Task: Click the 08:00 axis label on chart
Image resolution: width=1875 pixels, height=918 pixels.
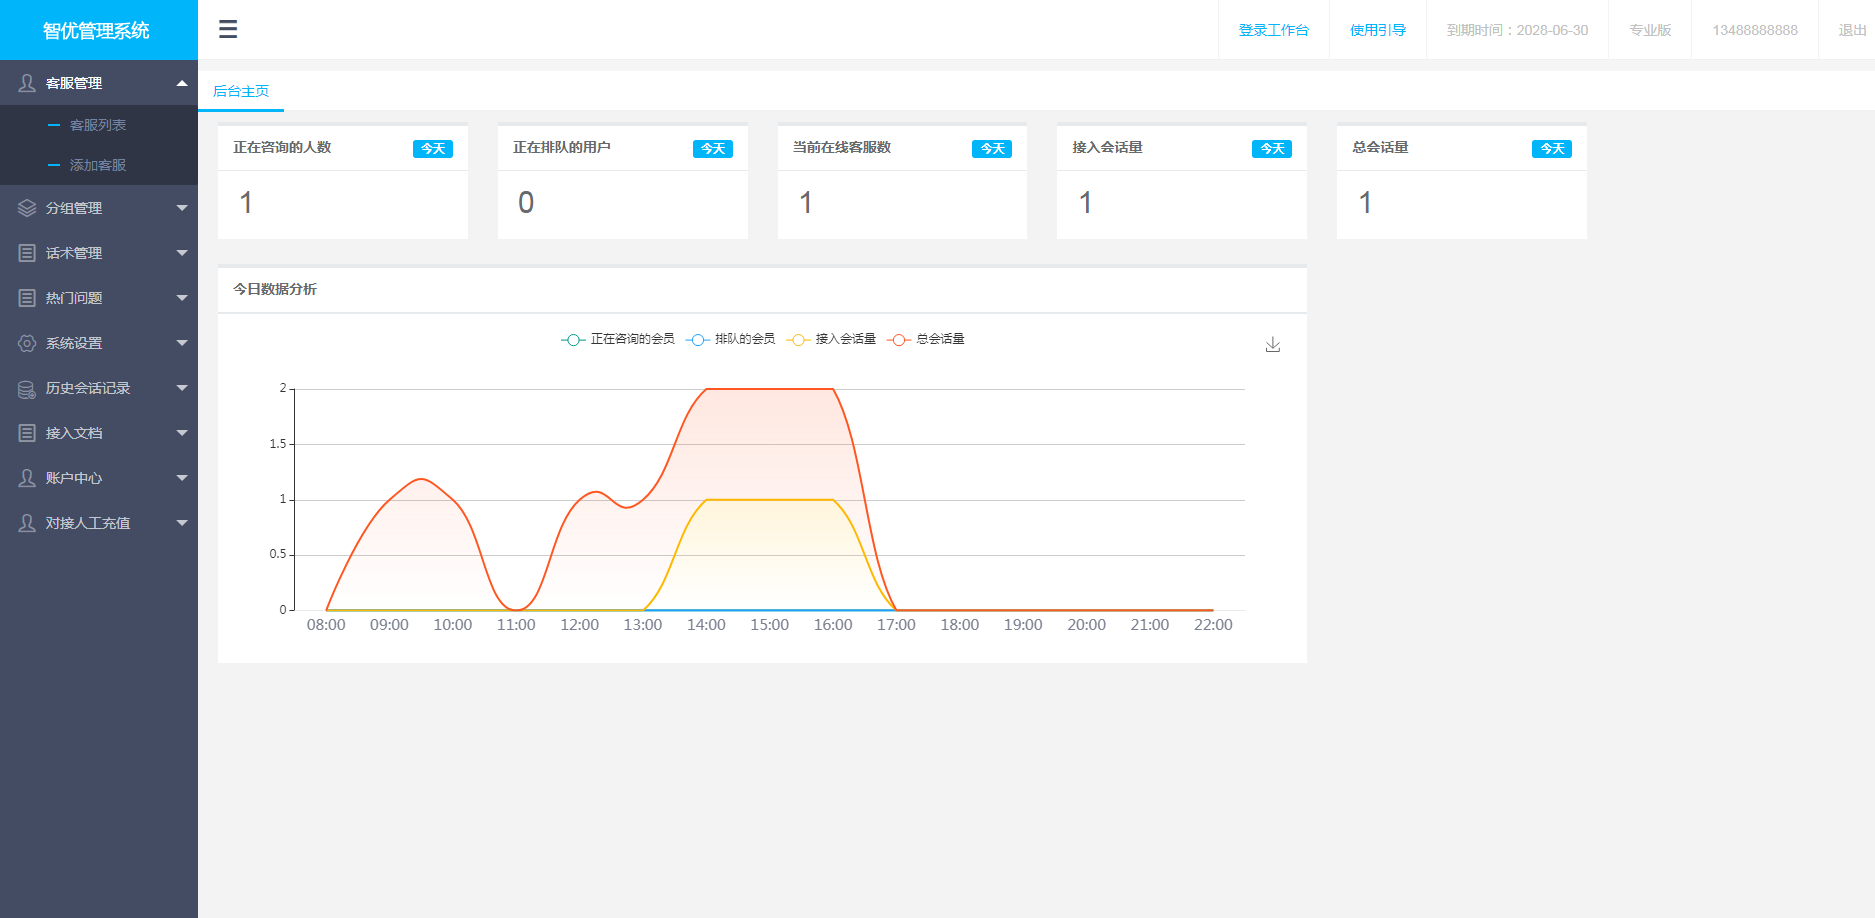Action: click(326, 625)
